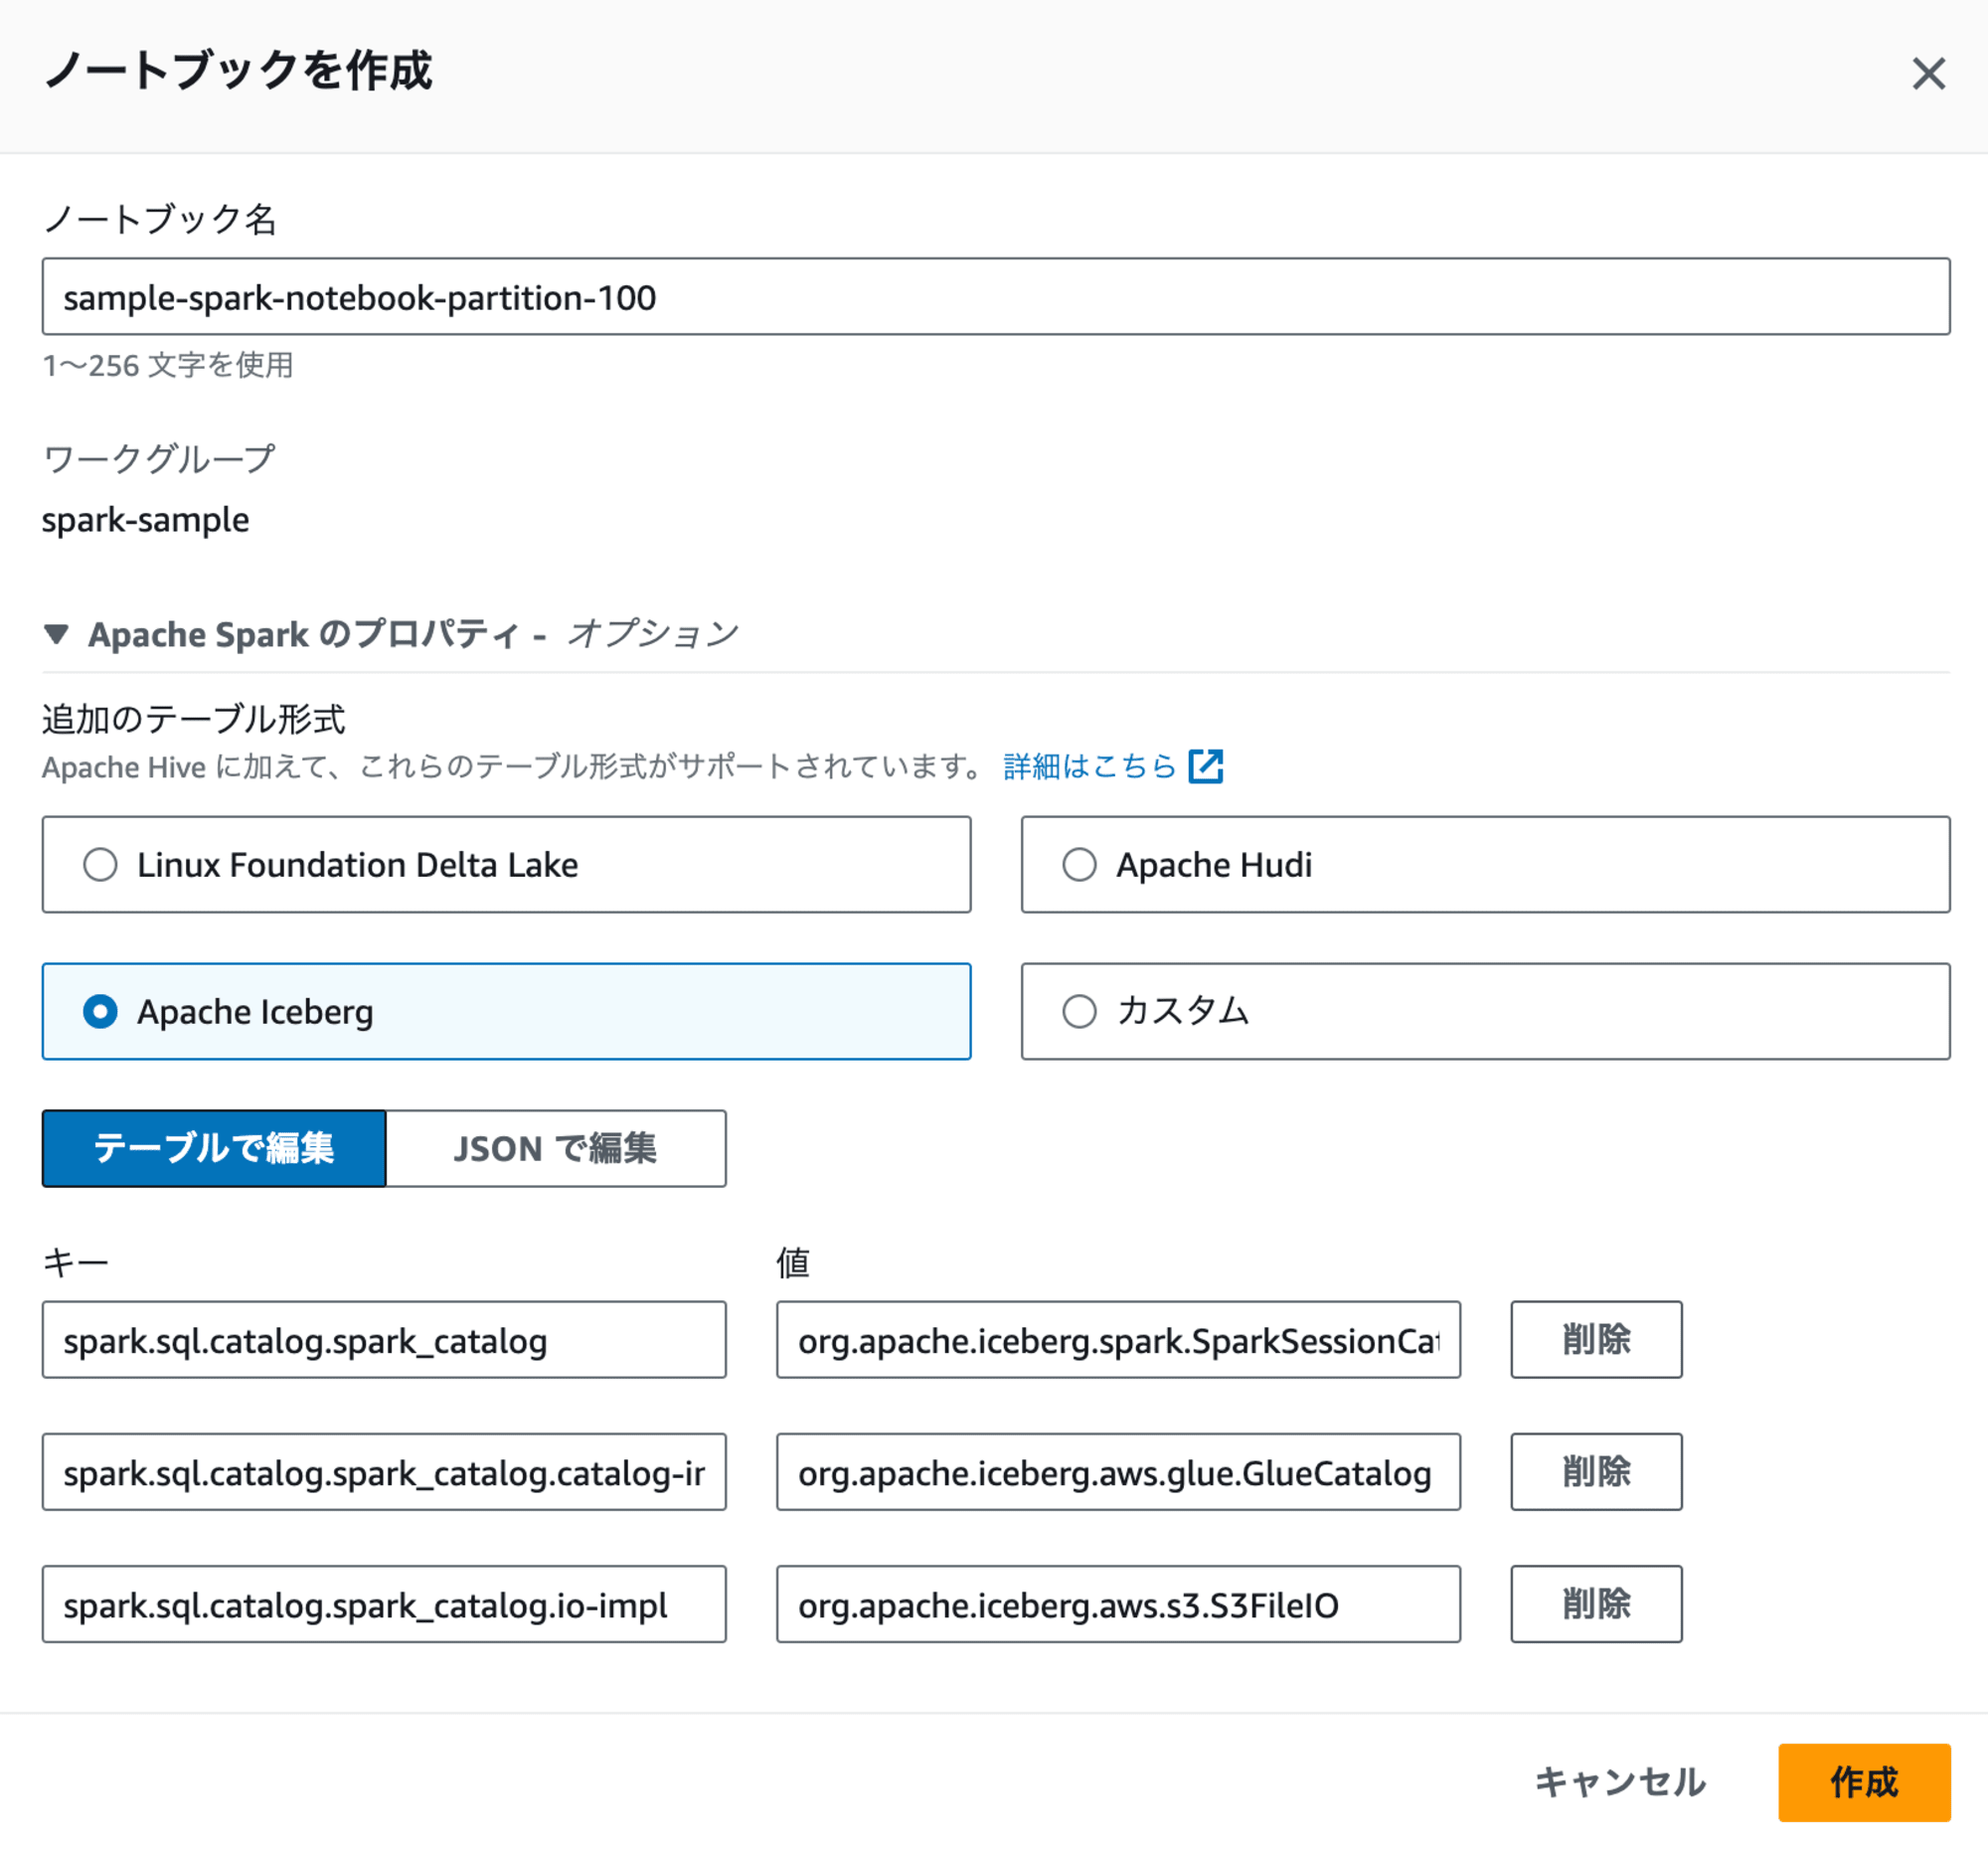Screen dimensions: 1988x1849
Task: Delete the spark.sql.catalog.spark_catalog row with 削除
Action: (1596, 1340)
